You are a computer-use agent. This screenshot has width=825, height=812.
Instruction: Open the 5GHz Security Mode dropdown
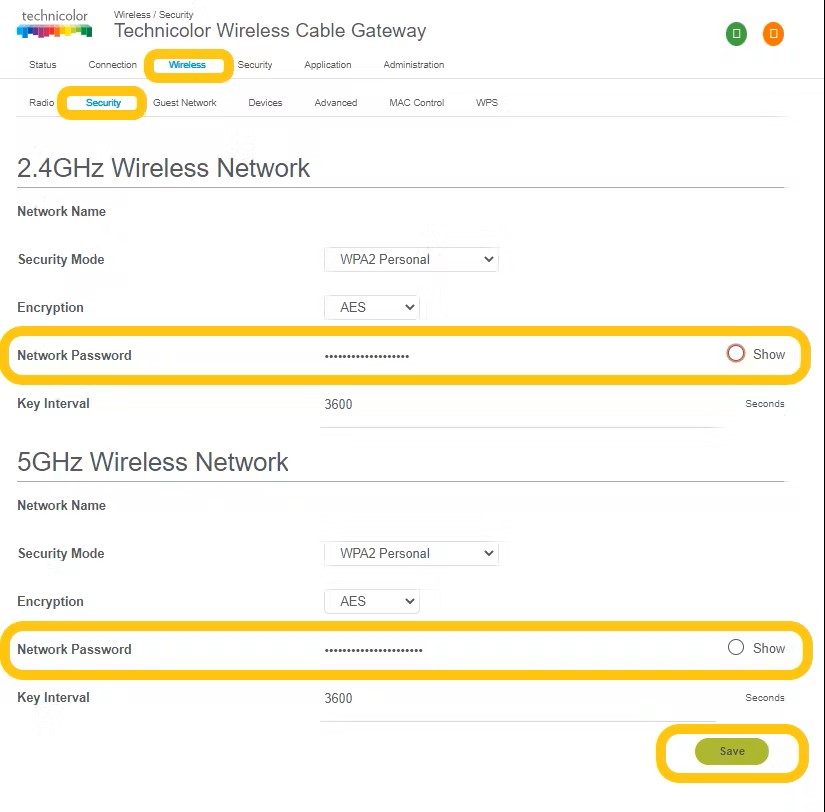(x=411, y=553)
